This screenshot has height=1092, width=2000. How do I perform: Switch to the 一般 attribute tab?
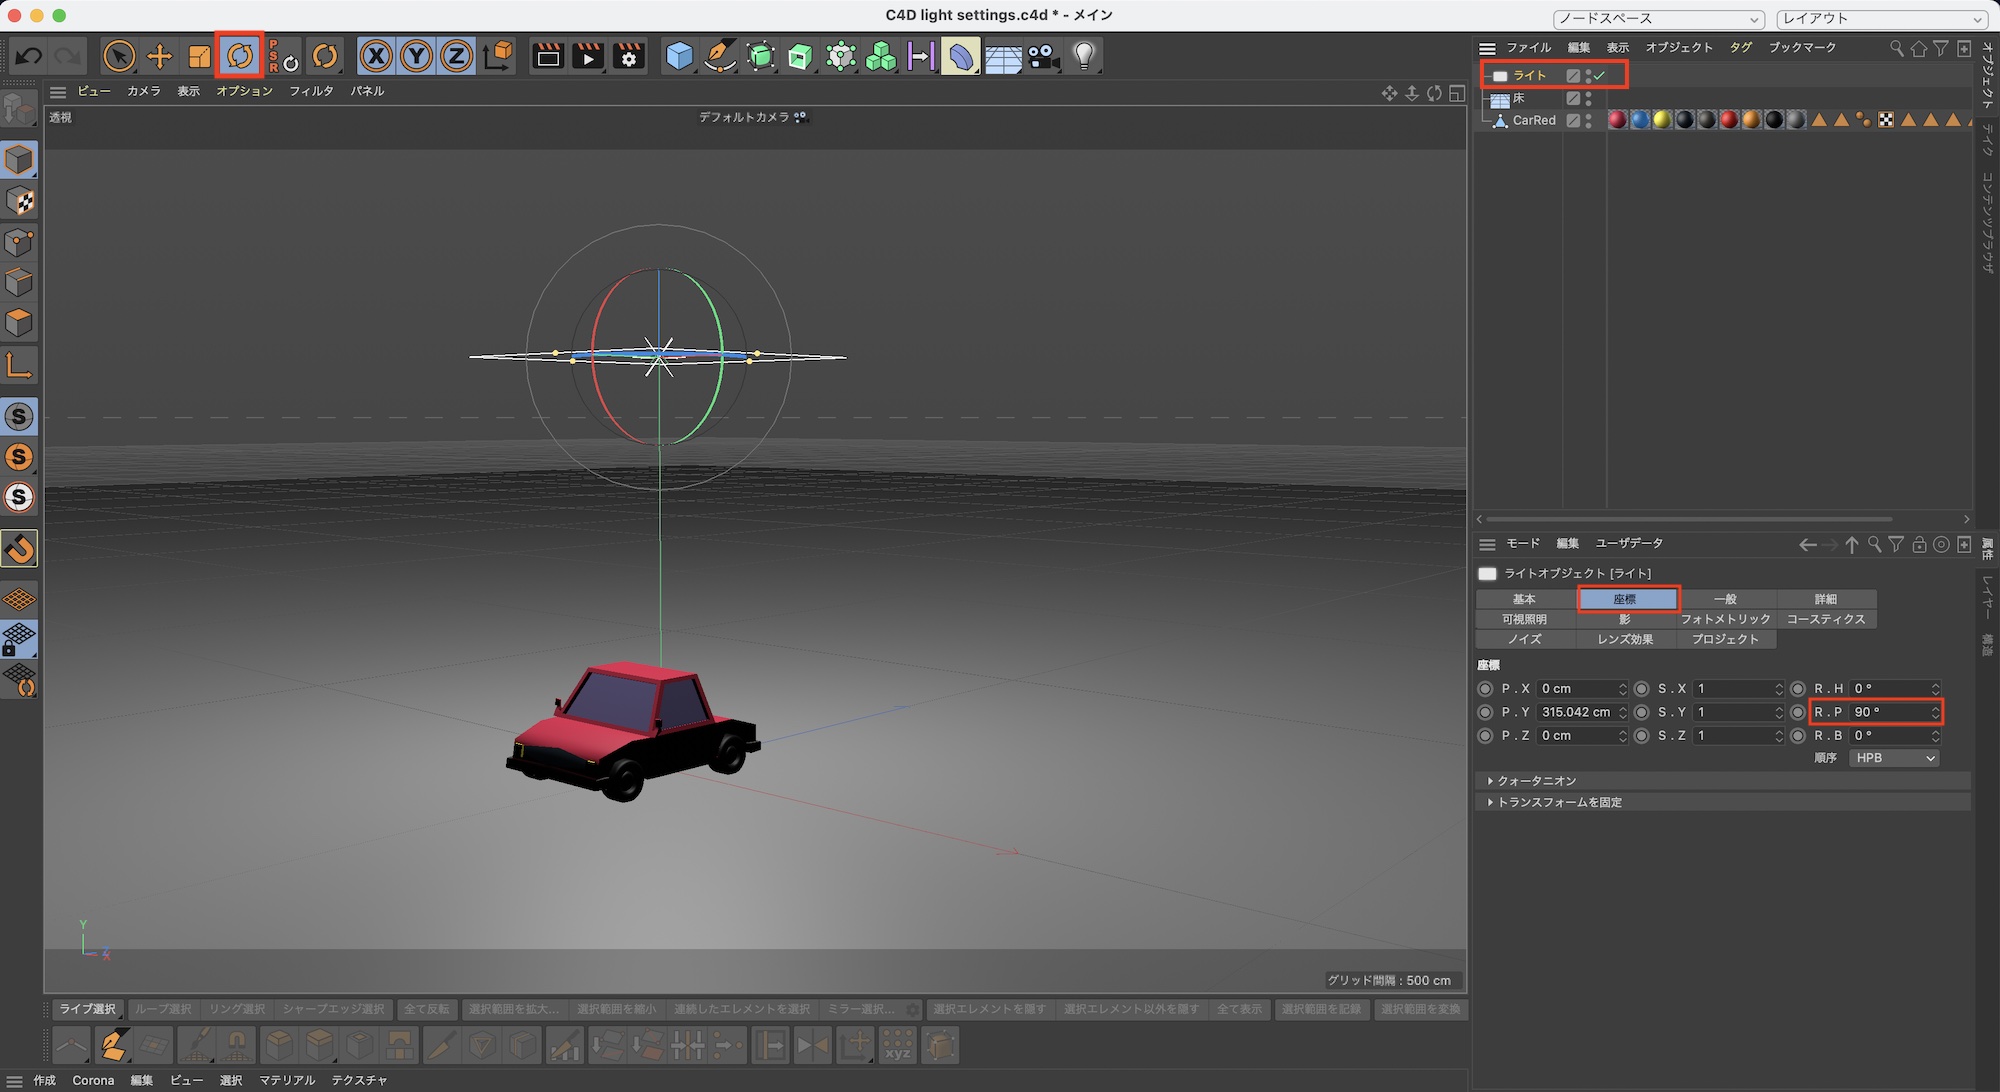pos(1725,599)
